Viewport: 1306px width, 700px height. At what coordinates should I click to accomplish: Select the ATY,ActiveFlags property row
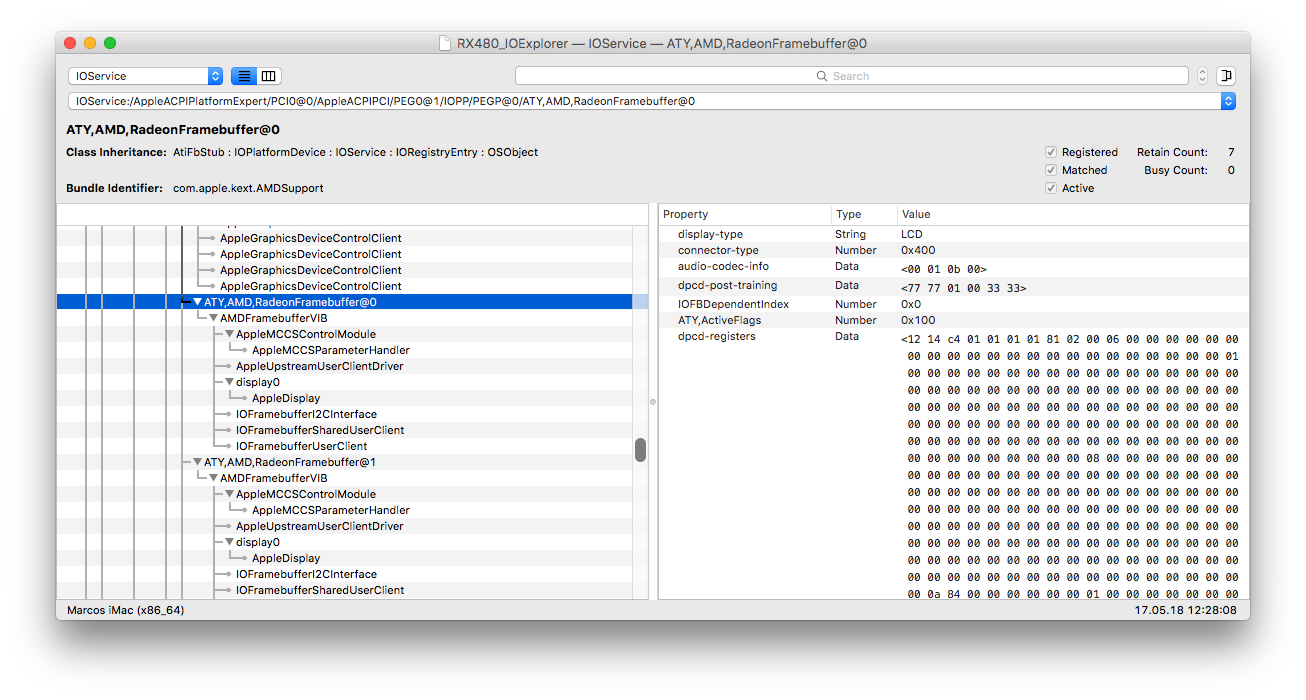[x=953, y=320]
